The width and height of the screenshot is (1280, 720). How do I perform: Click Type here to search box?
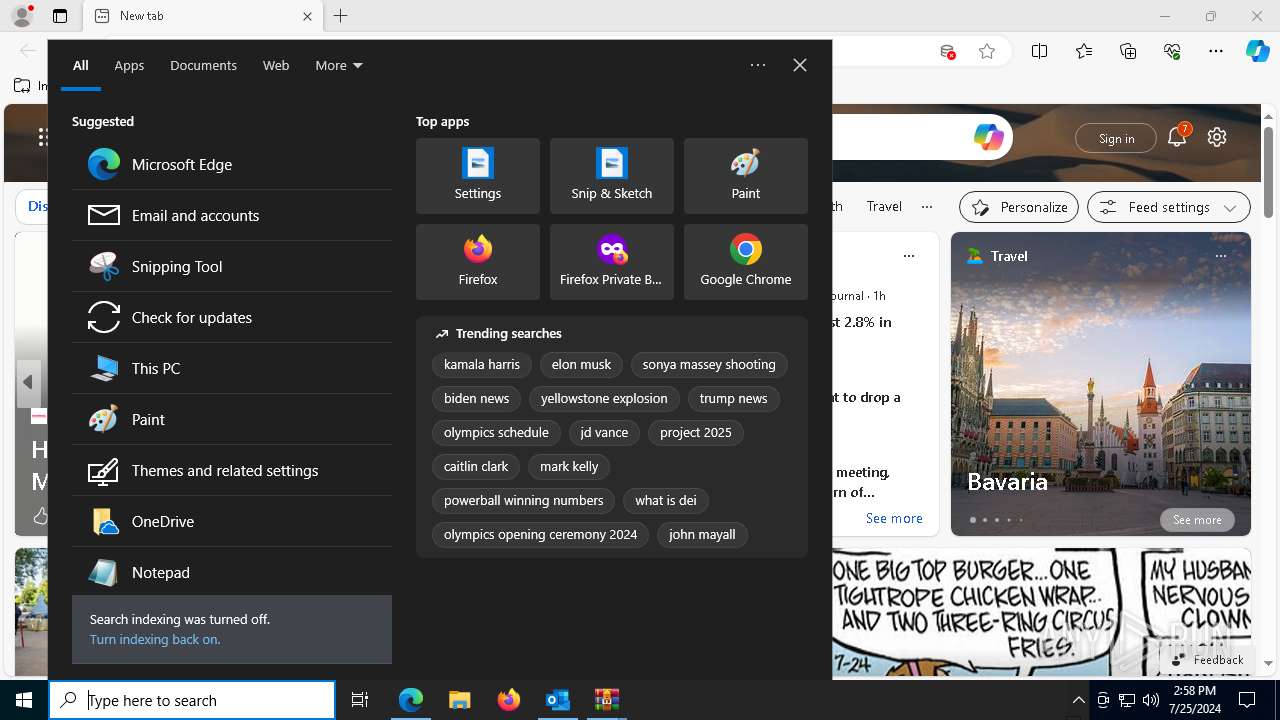point(192,700)
